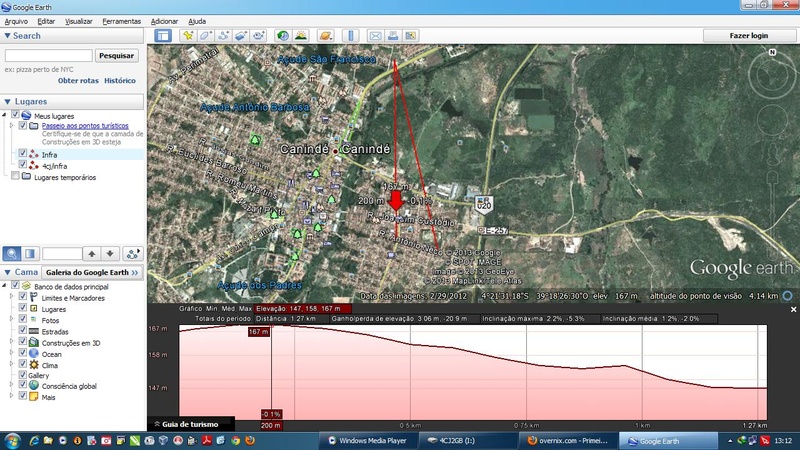Launch Adobe Reader from taskbar

coord(207,440)
